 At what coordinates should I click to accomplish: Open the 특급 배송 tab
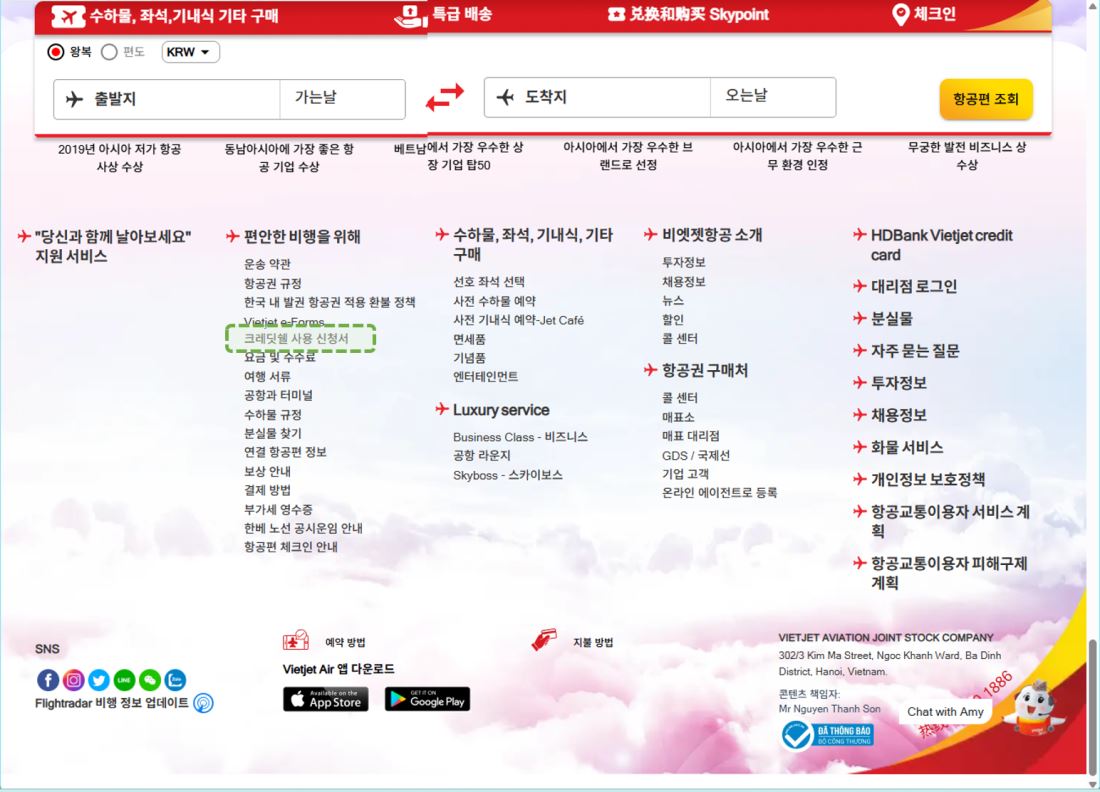pyautogui.click(x=443, y=14)
